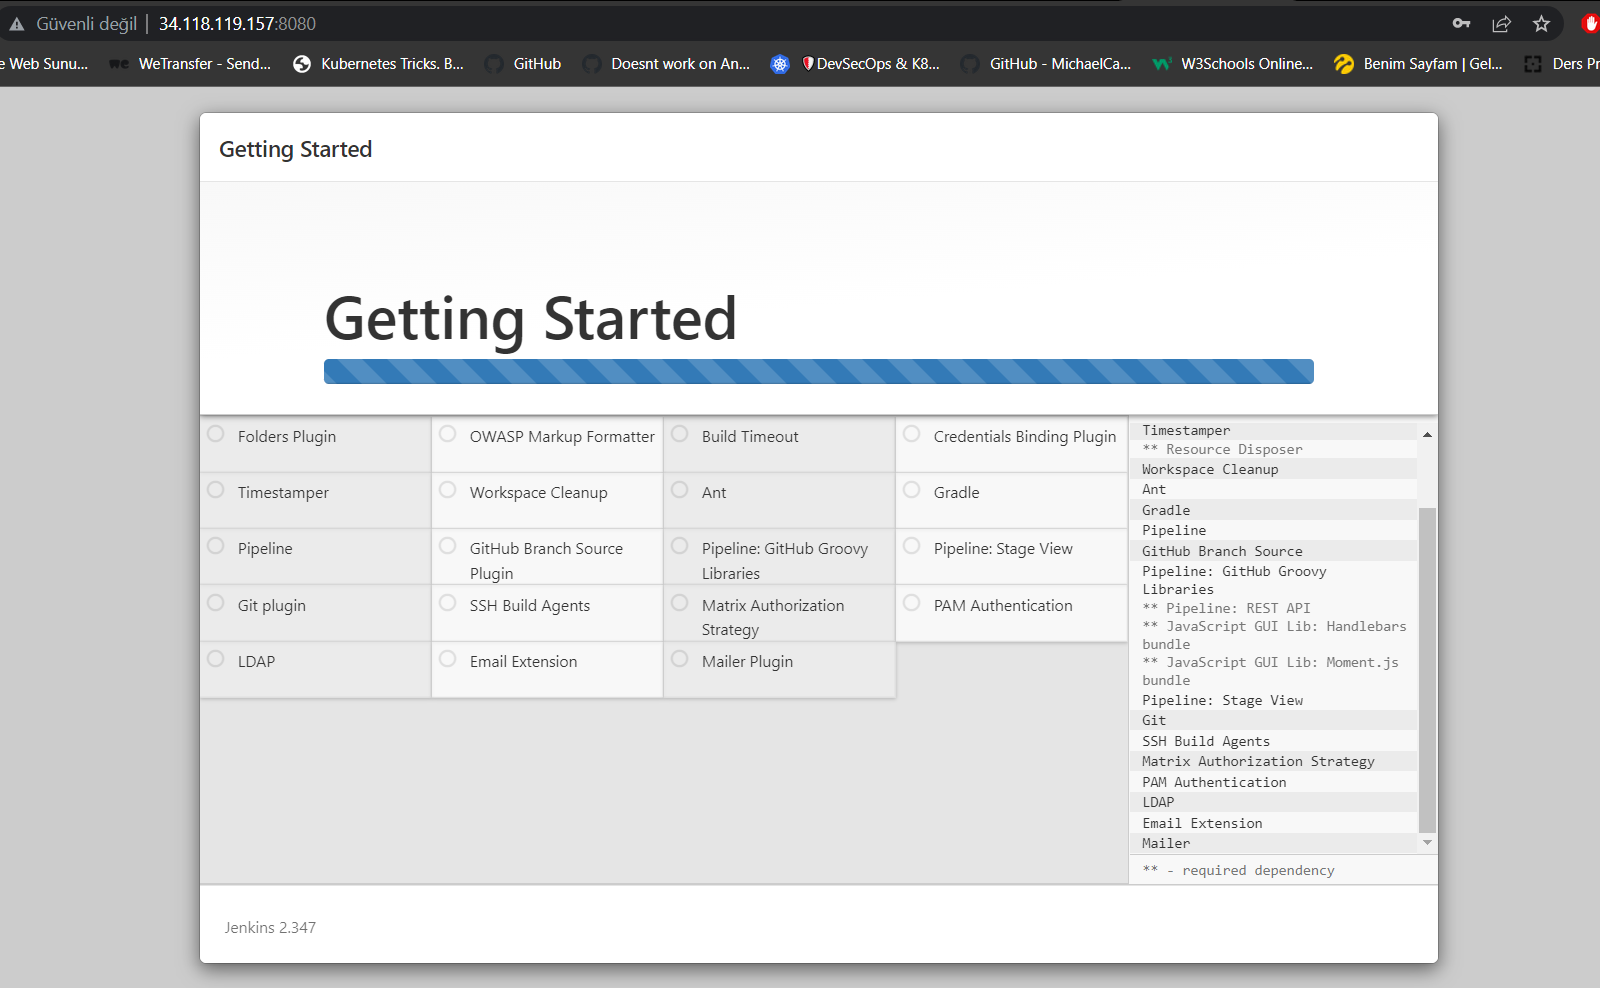Click the log panel scroll up arrow

click(1427, 434)
